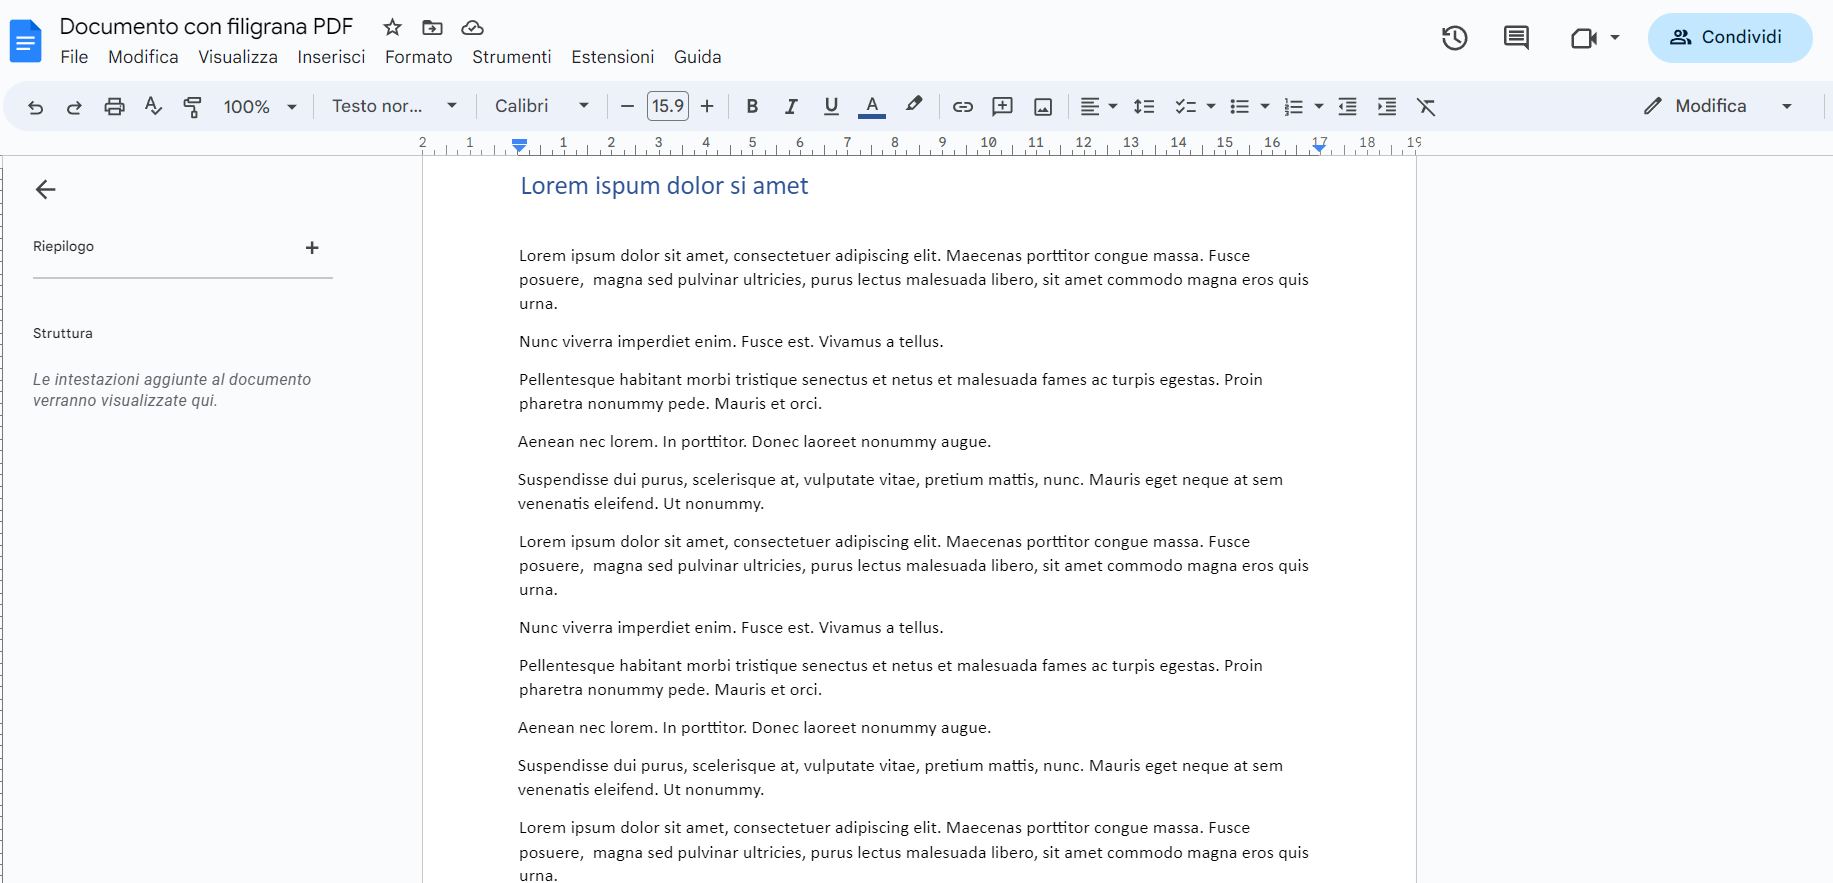Image resolution: width=1833 pixels, height=883 pixels.
Task: Open the Inserisci menu
Action: click(331, 57)
